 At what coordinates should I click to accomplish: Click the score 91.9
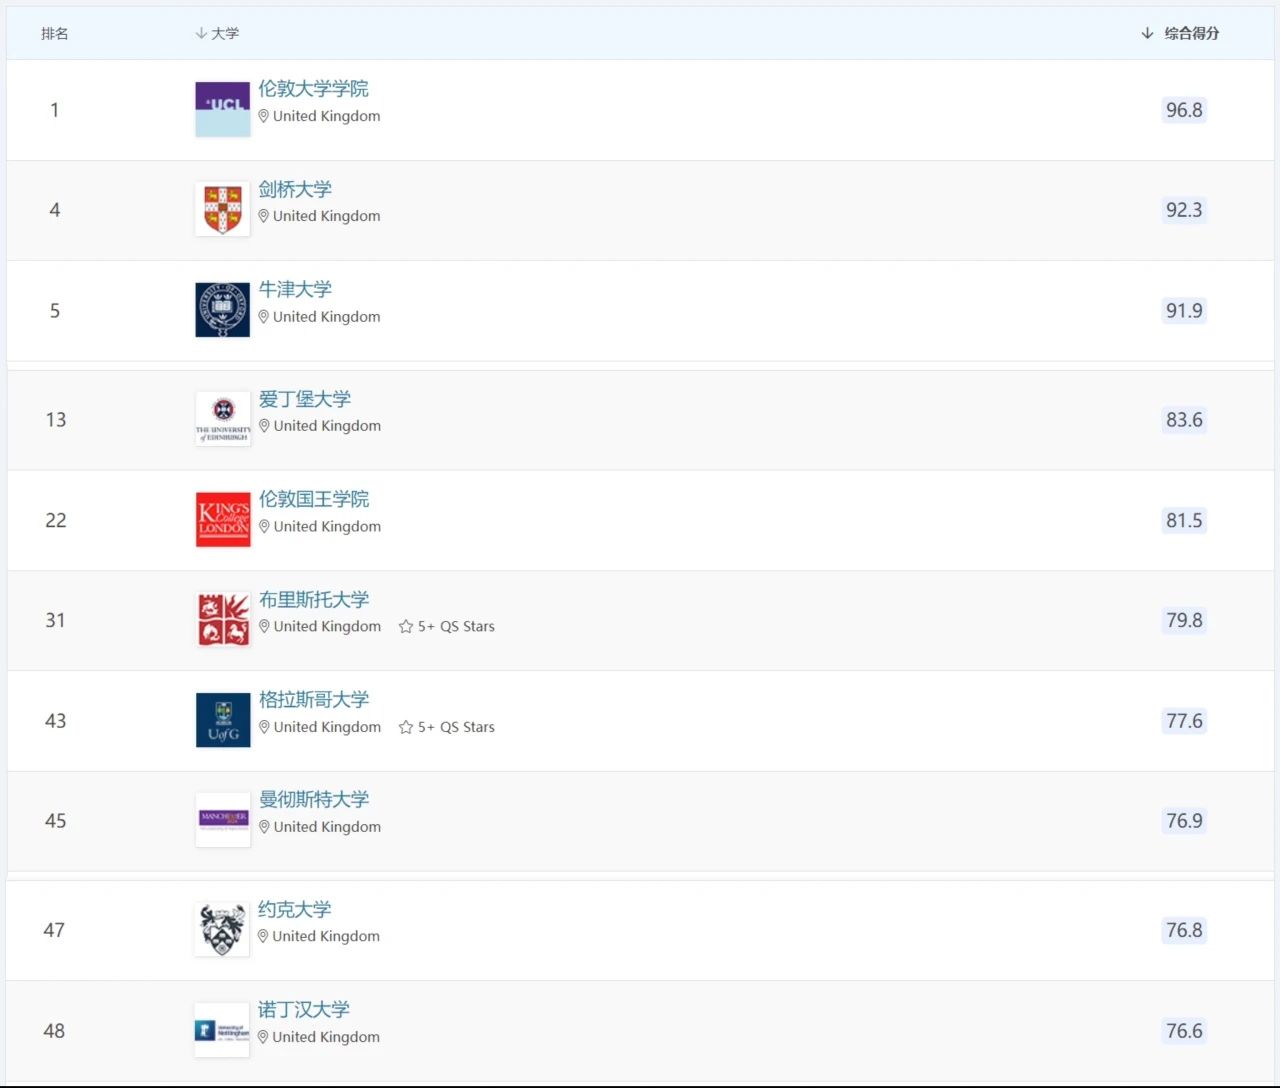pyautogui.click(x=1184, y=310)
